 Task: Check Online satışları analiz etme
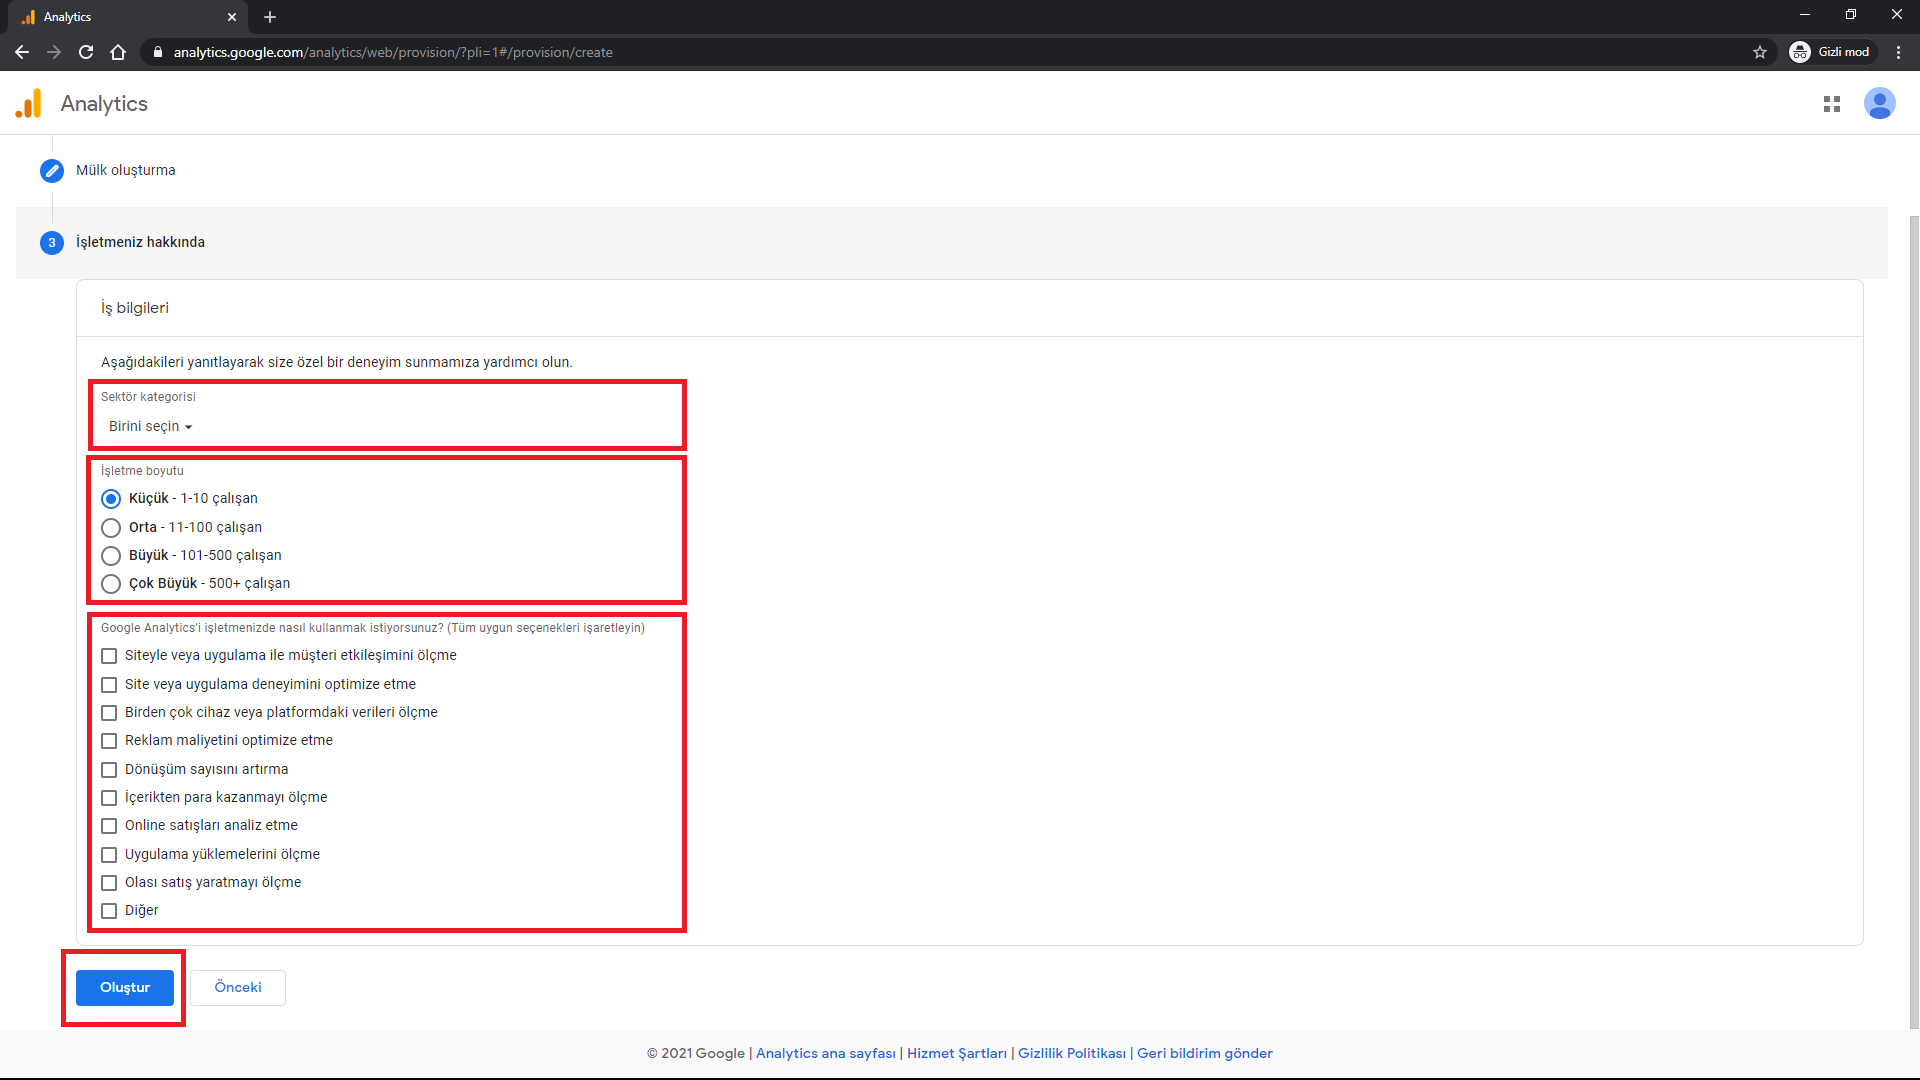tap(109, 826)
